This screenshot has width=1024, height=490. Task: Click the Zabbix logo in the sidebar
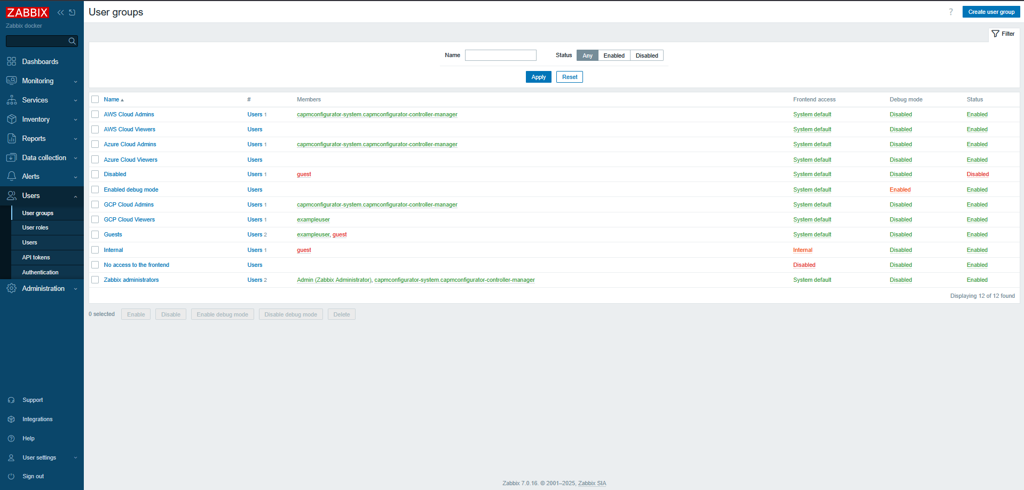pos(28,13)
